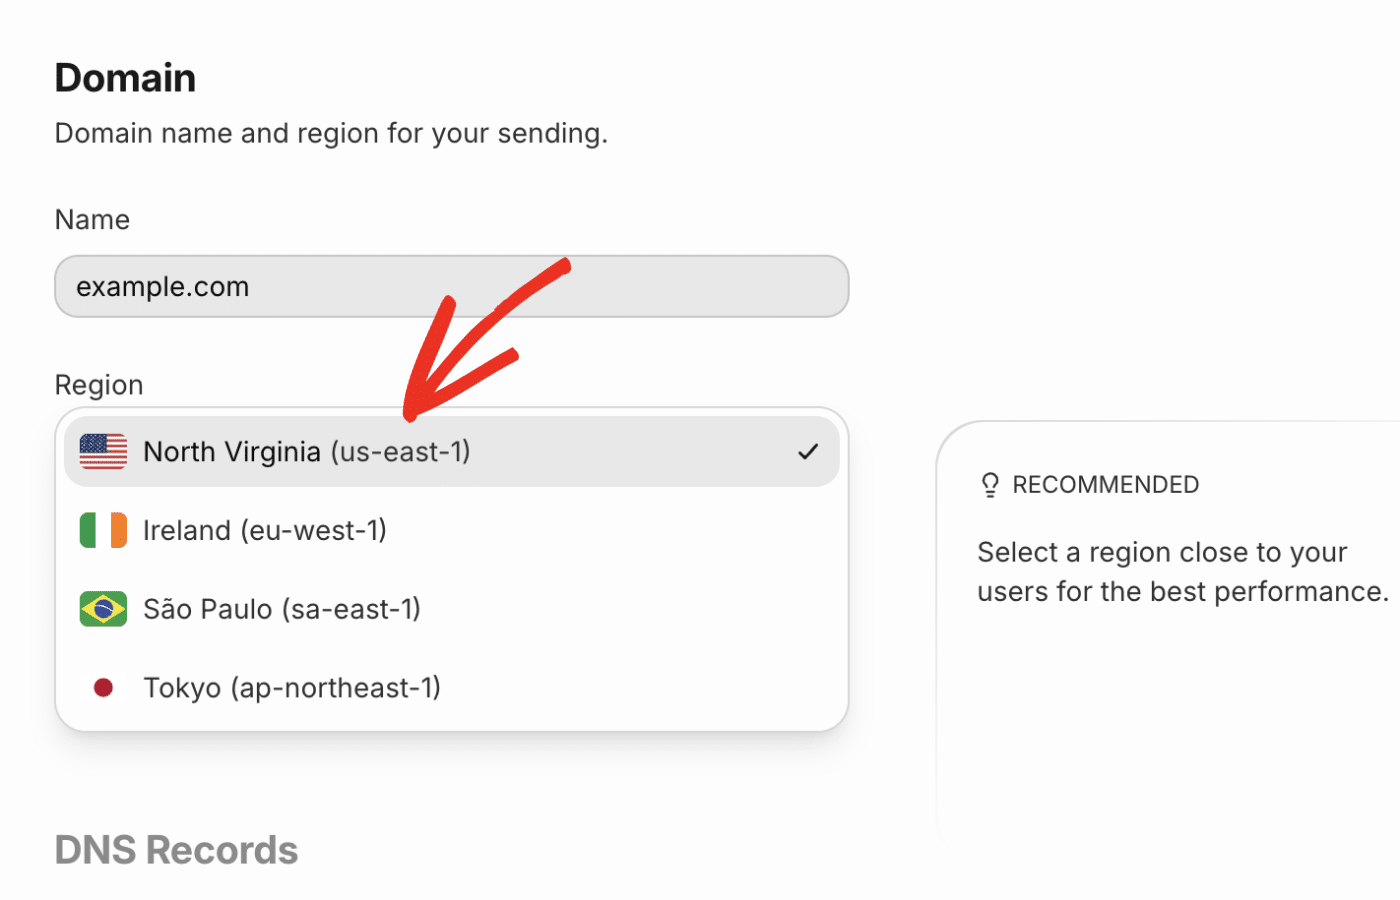Image resolution: width=1400 pixels, height=900 pixels.
Task: Click the recommendation text about region performance
Action: (x=1180, y=571)
